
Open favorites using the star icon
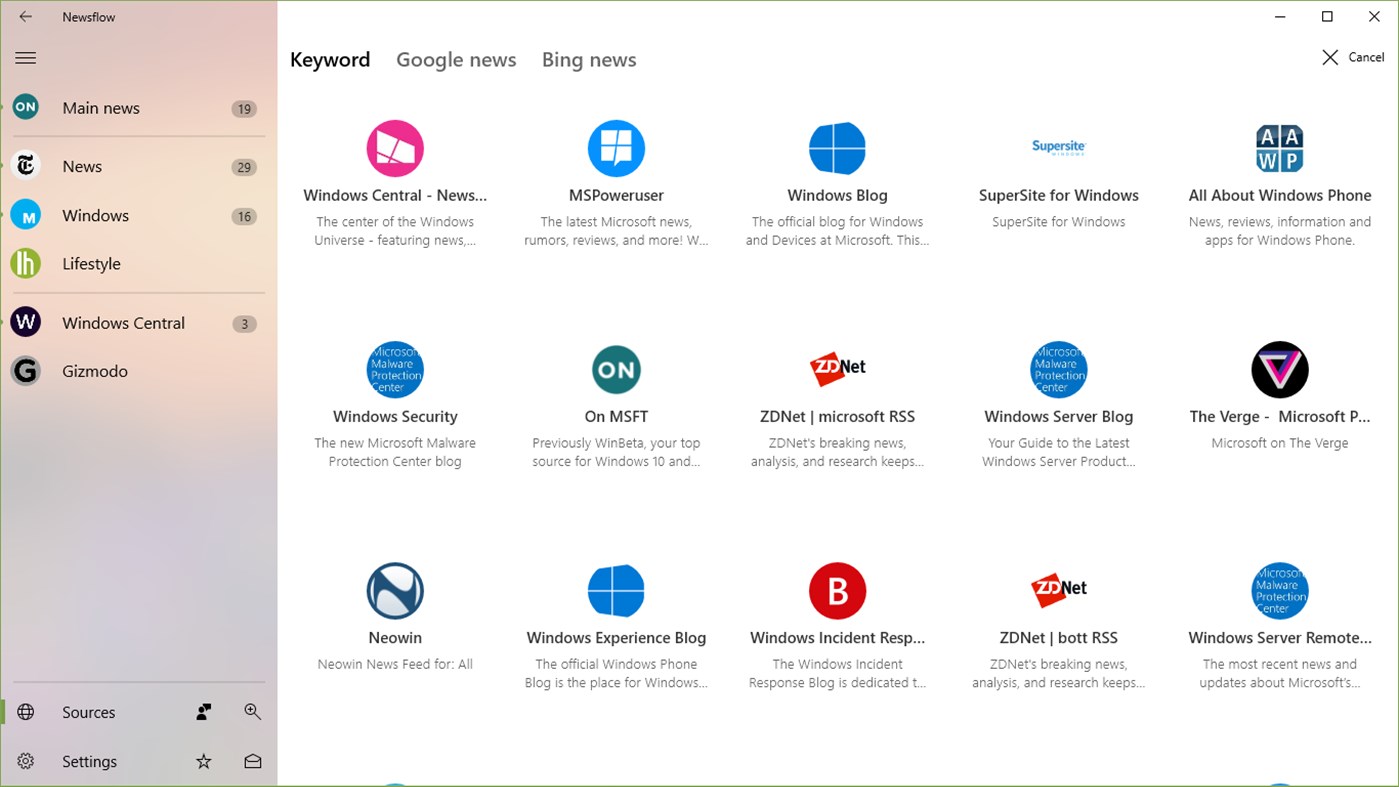point(203,761)
